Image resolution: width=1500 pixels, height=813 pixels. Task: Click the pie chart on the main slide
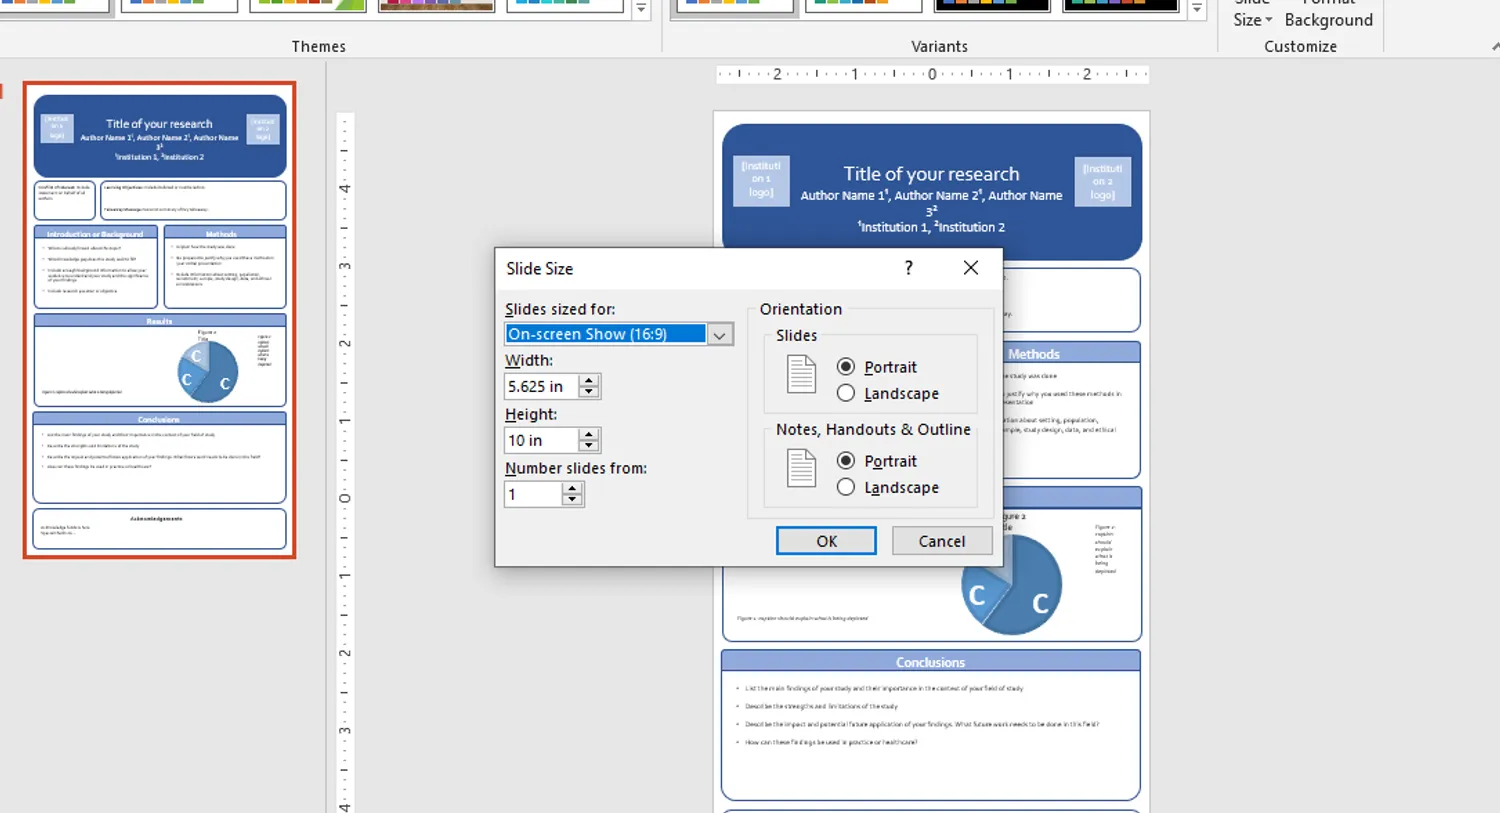click(1011, 584)
